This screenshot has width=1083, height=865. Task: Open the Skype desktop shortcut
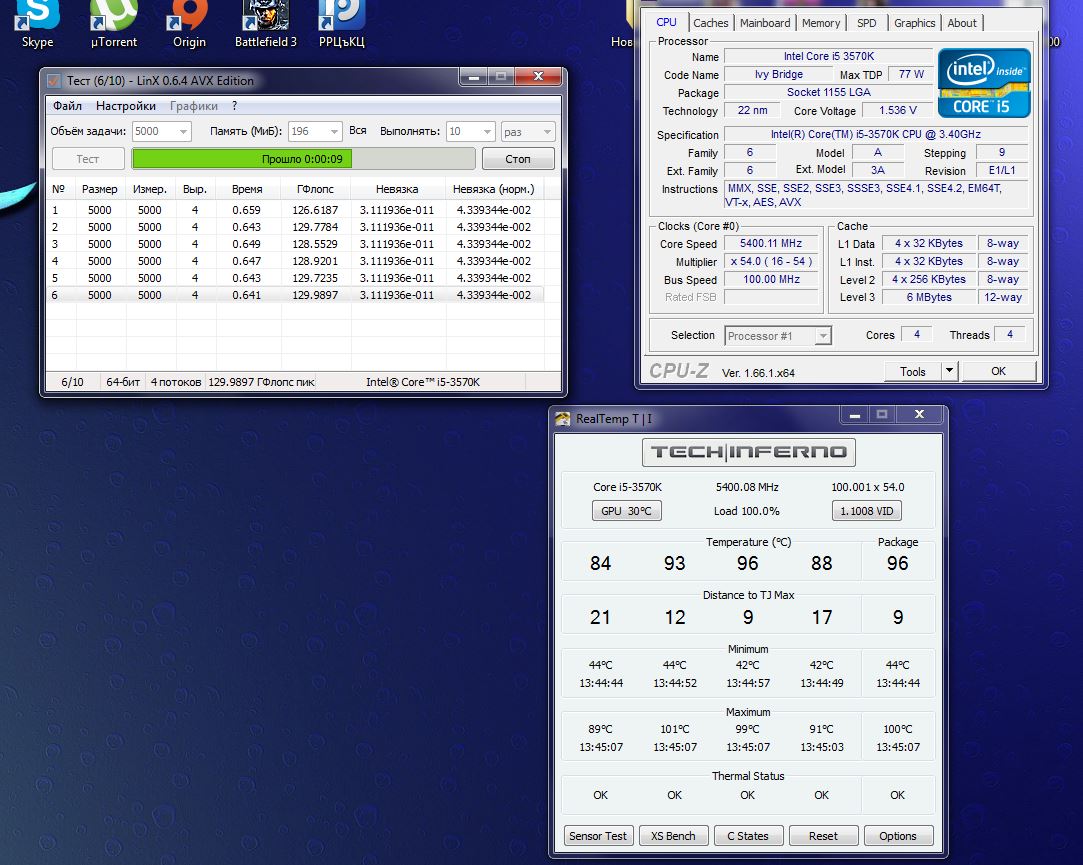click(37, 23)
